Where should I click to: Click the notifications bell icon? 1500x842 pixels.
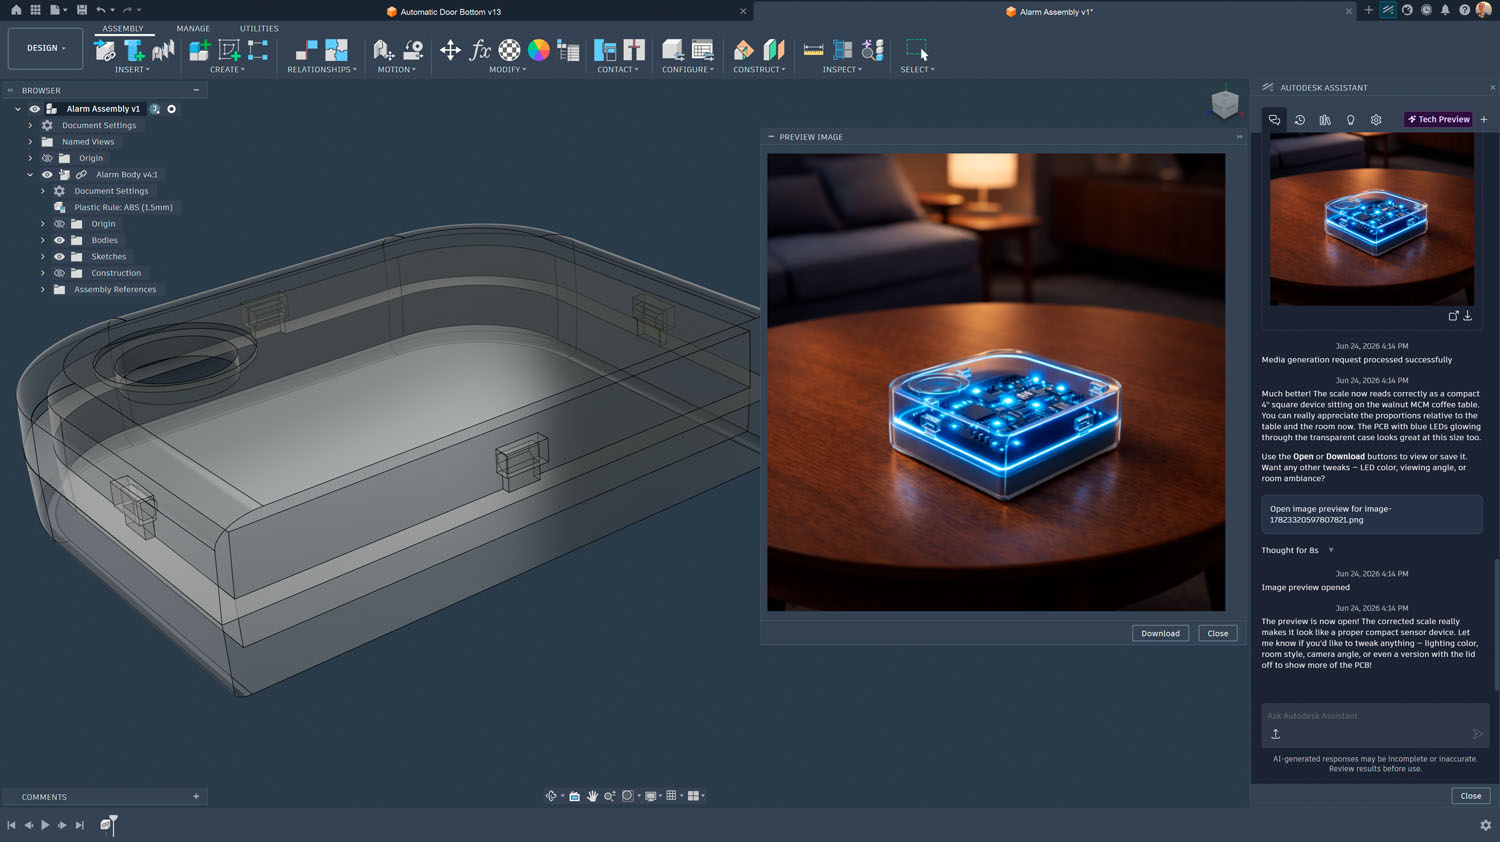(1445, 10)
